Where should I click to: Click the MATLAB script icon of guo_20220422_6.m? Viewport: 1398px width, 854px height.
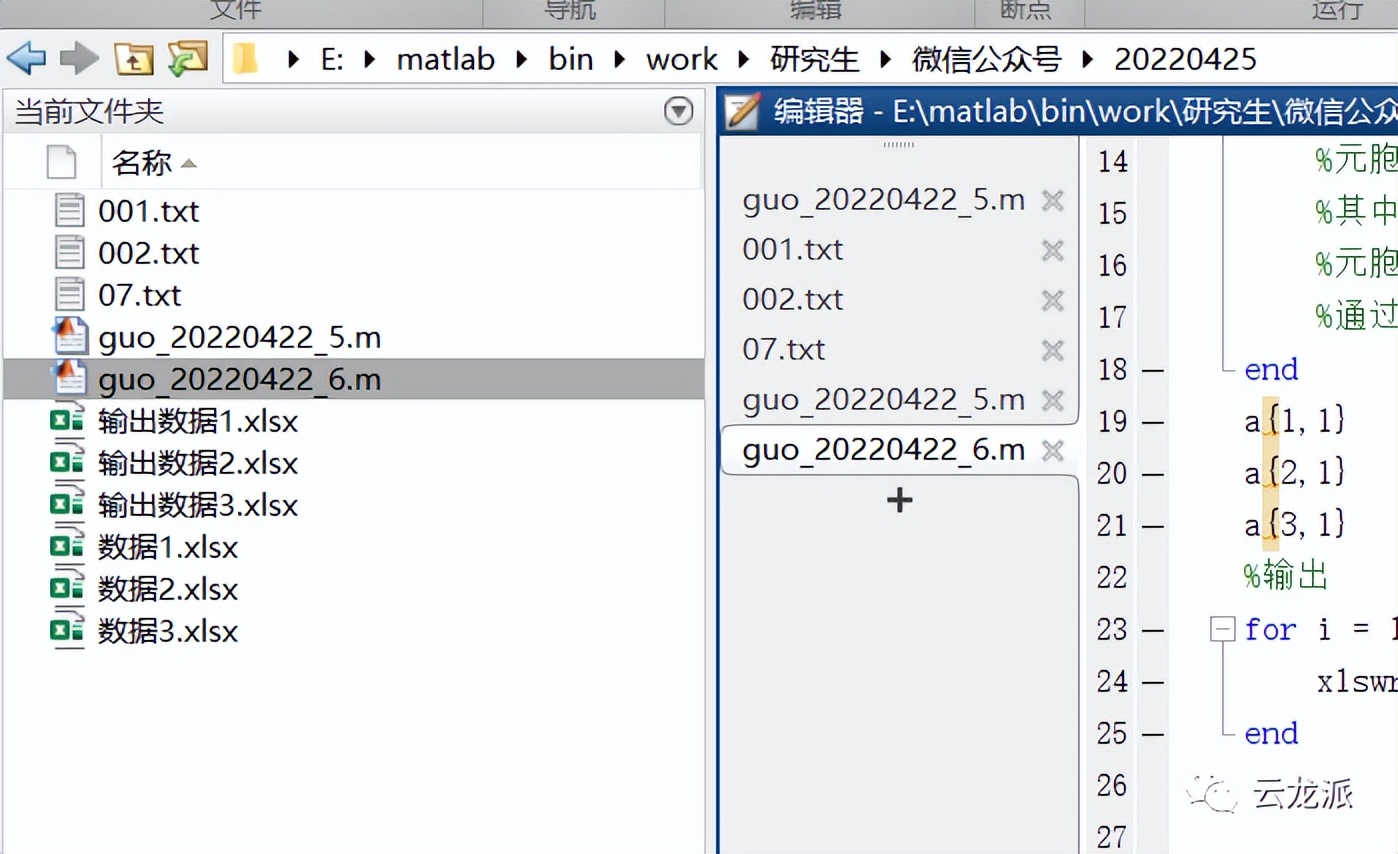(x=68, y=379)
